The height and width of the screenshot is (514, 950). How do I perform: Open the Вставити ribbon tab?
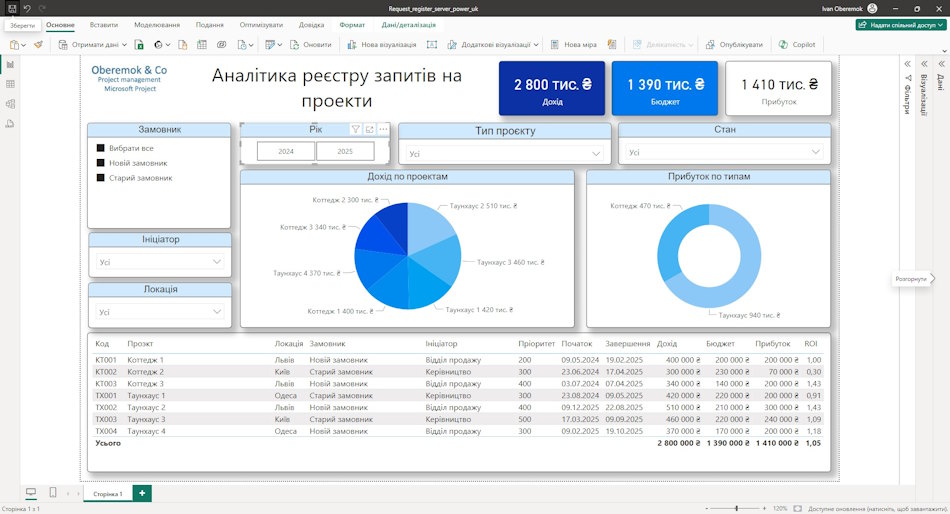104,25
